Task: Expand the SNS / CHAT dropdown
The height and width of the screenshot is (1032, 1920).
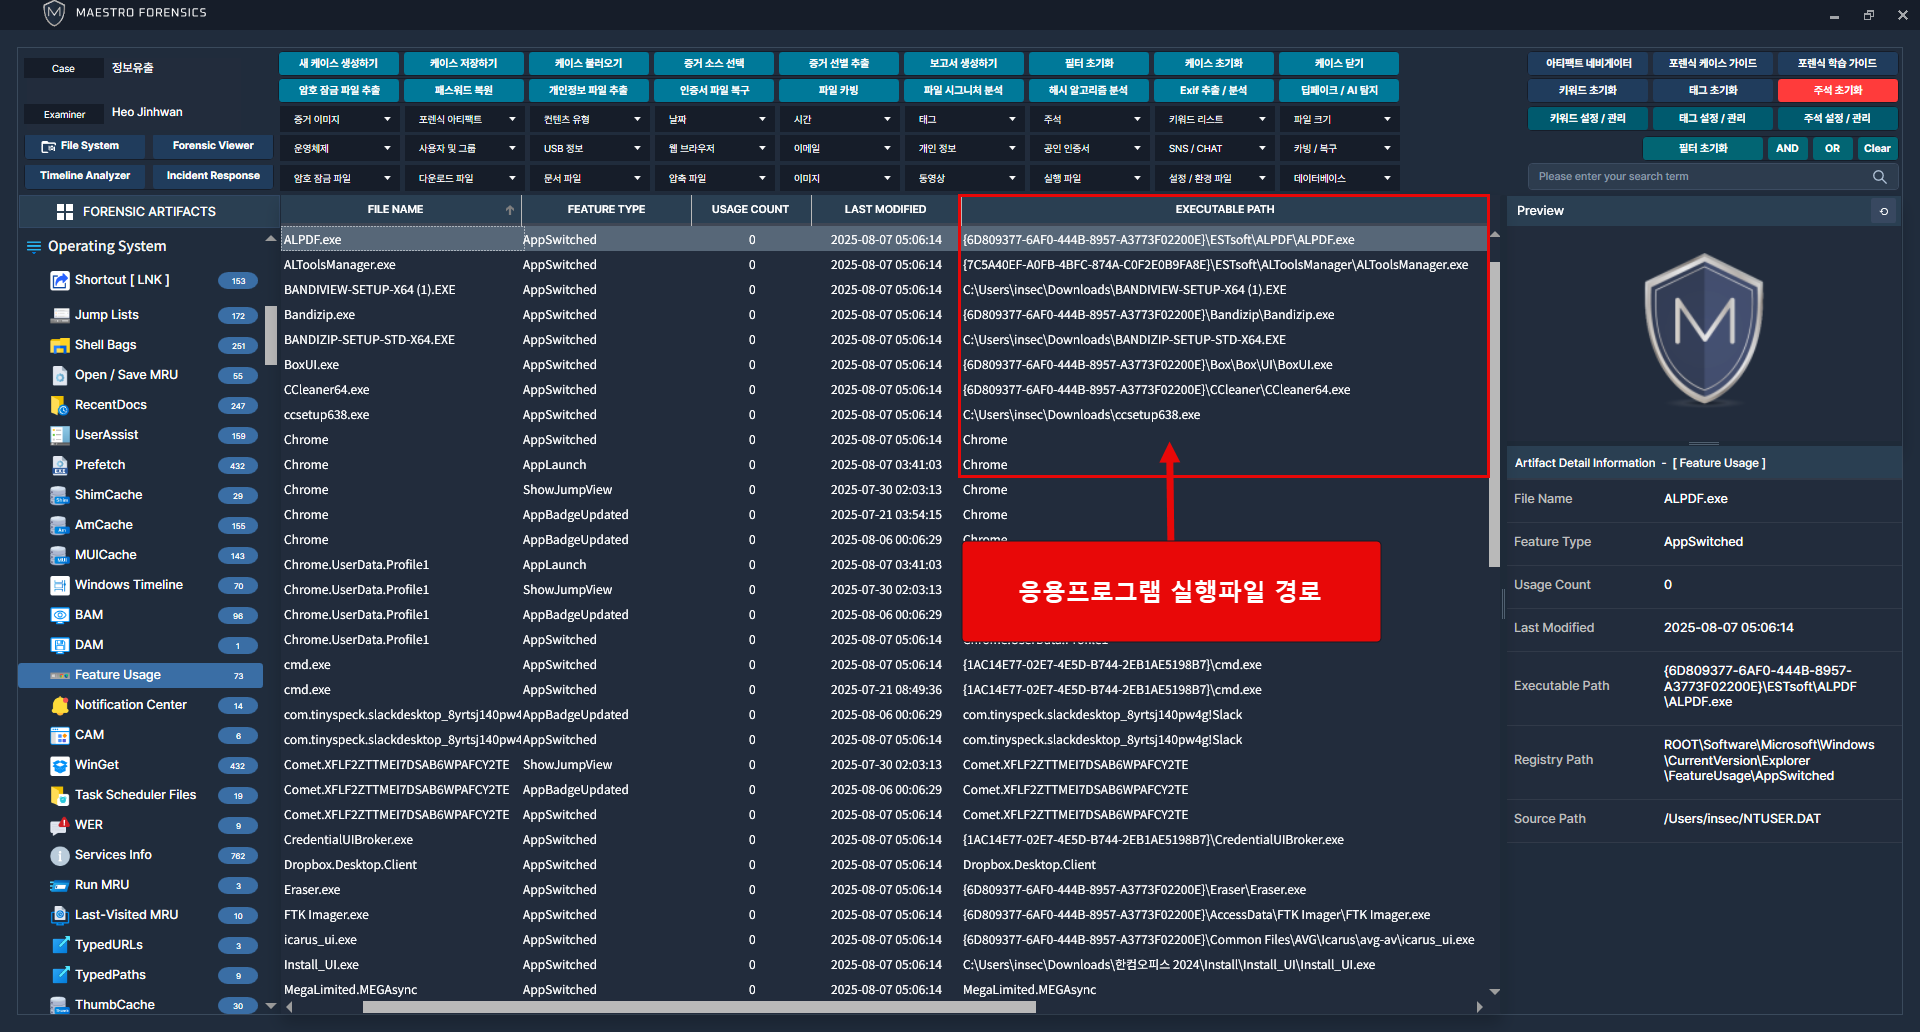Action: coord(1215,148)
